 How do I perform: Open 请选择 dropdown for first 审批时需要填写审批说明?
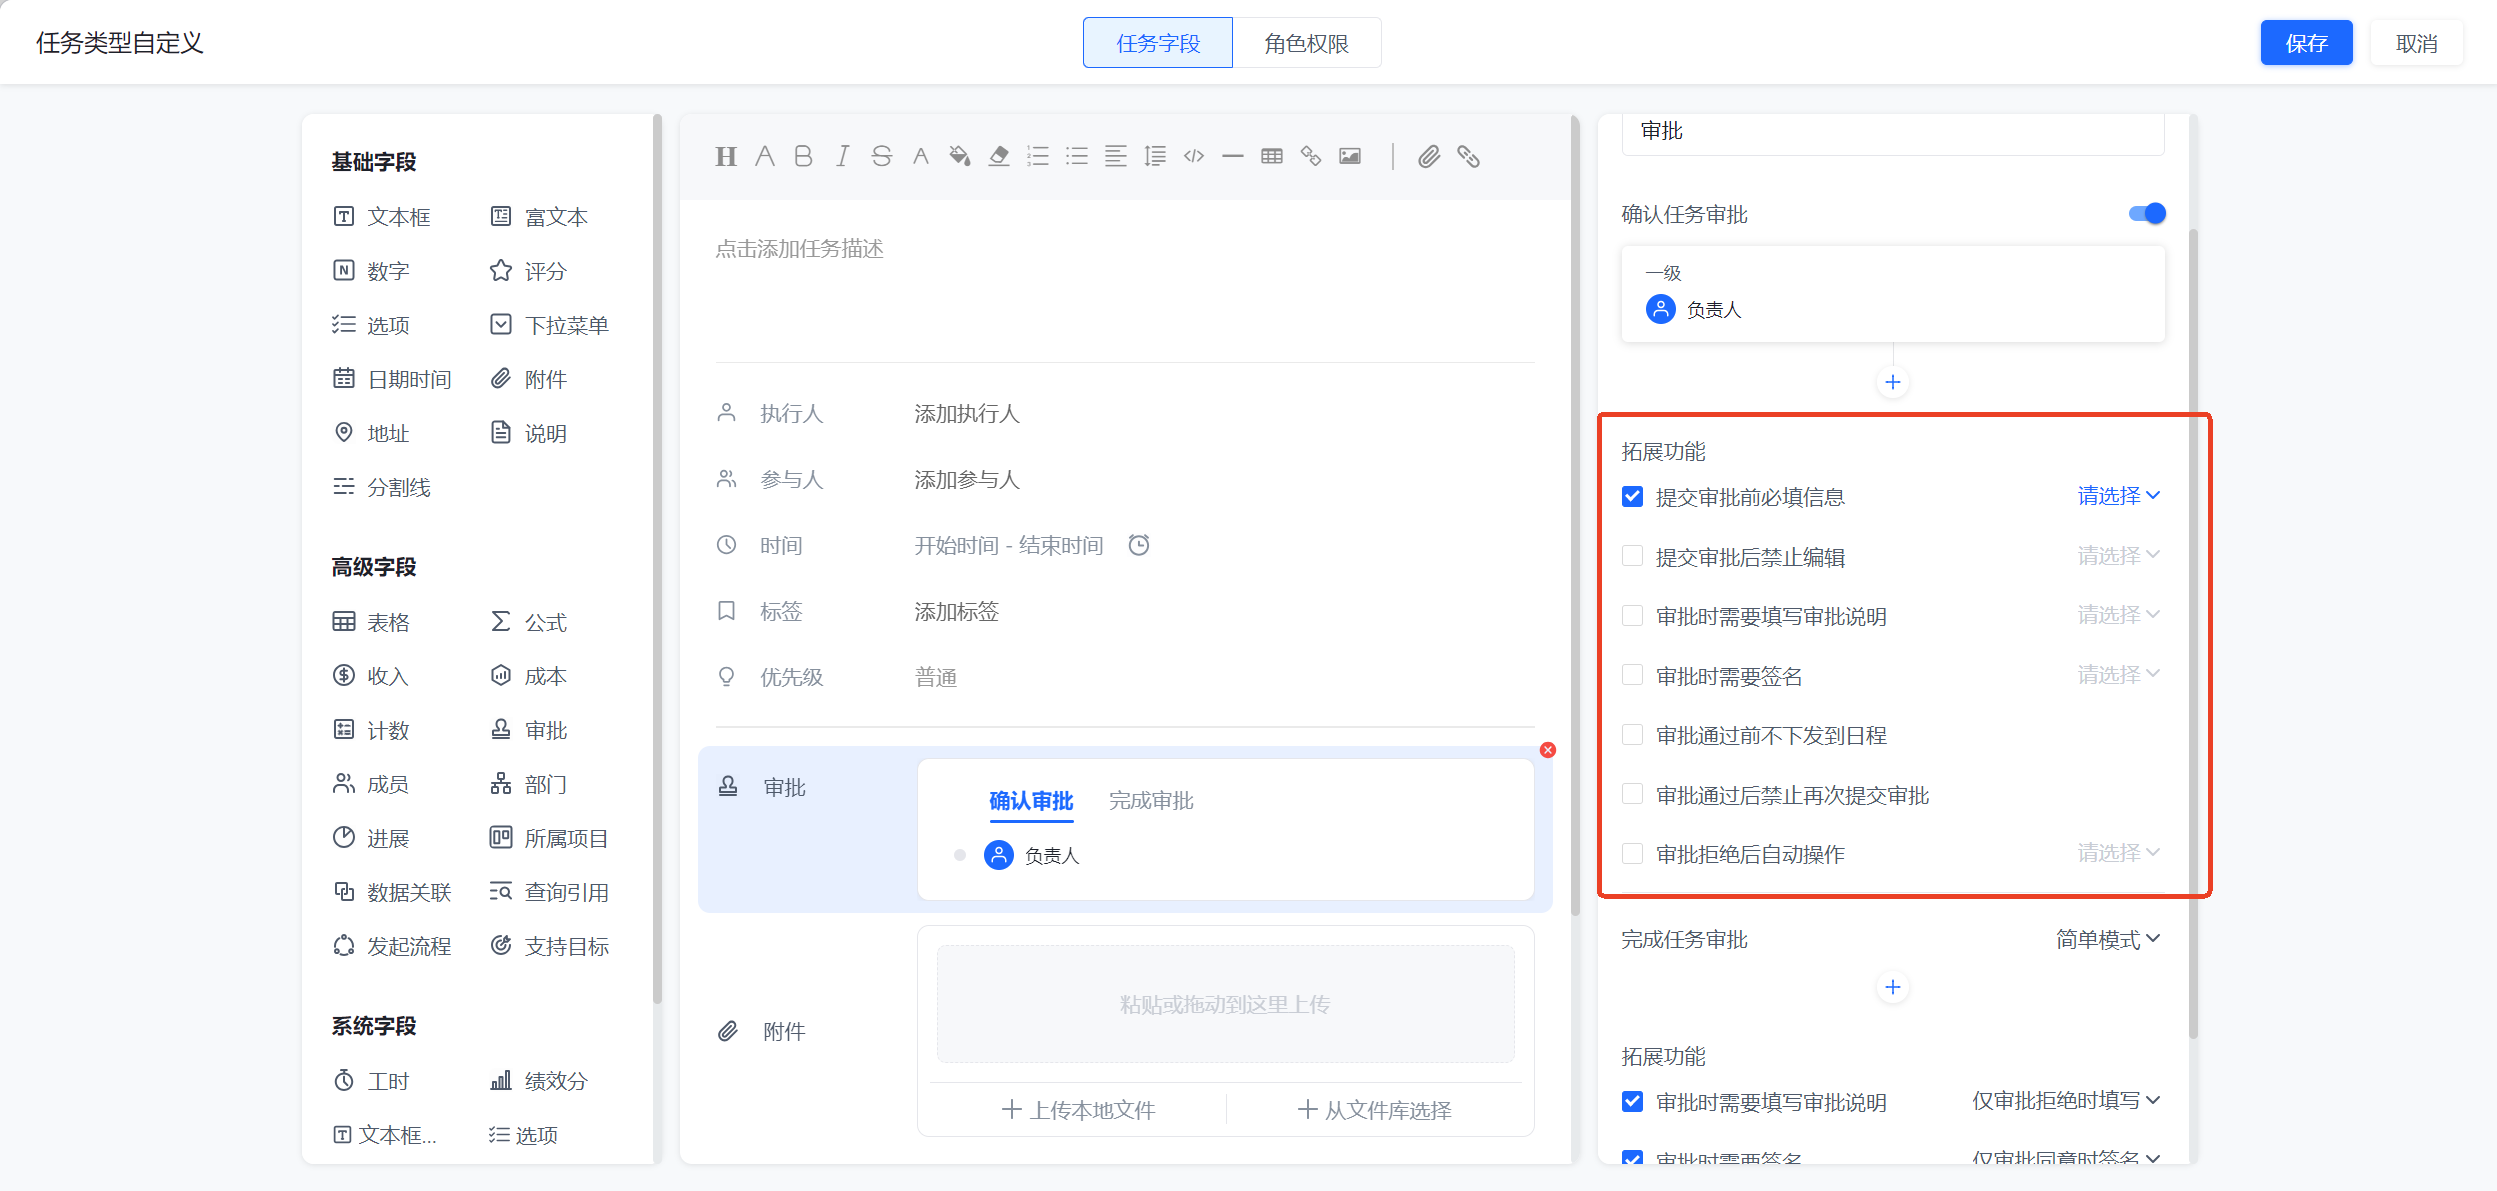pyautogui.click(x=2119, y=615)
